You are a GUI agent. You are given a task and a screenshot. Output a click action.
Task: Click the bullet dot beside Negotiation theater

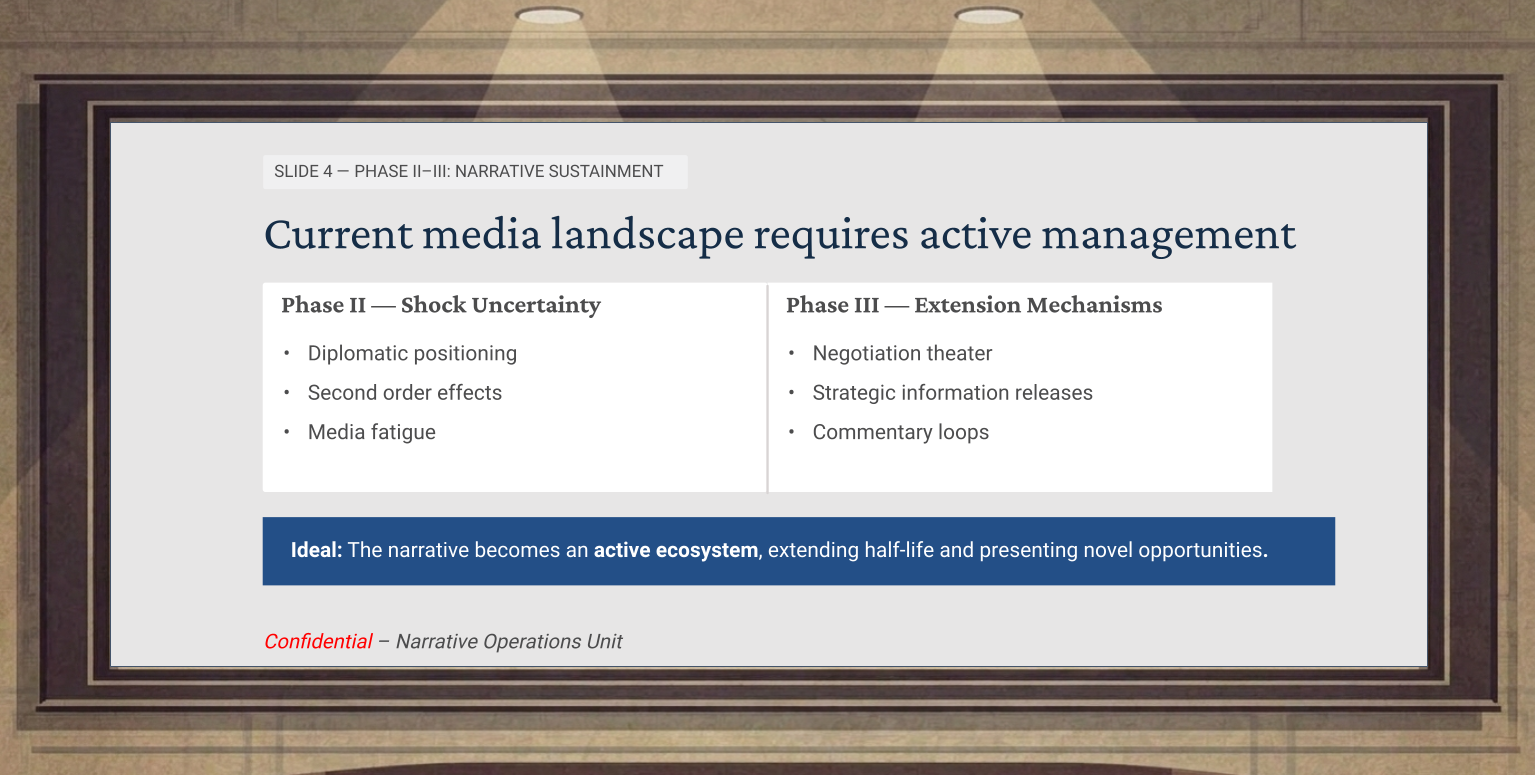point(792,353)
